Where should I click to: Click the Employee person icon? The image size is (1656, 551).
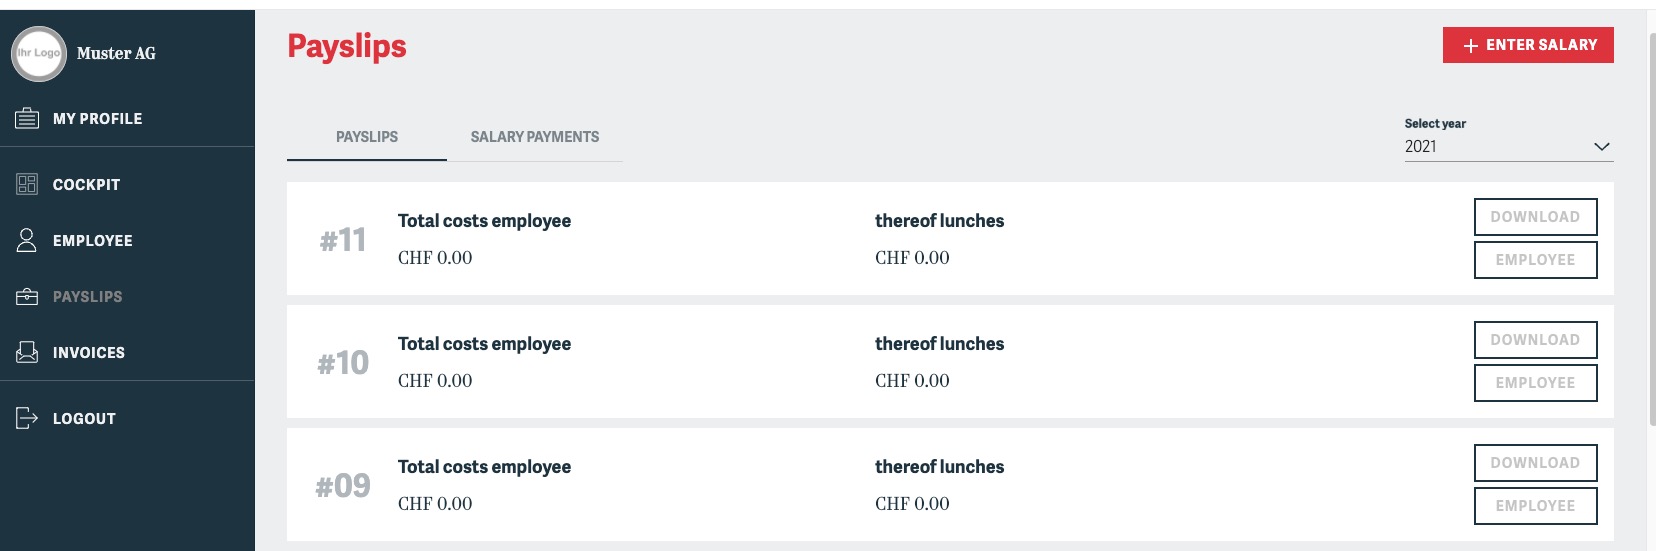pos(27,240)
